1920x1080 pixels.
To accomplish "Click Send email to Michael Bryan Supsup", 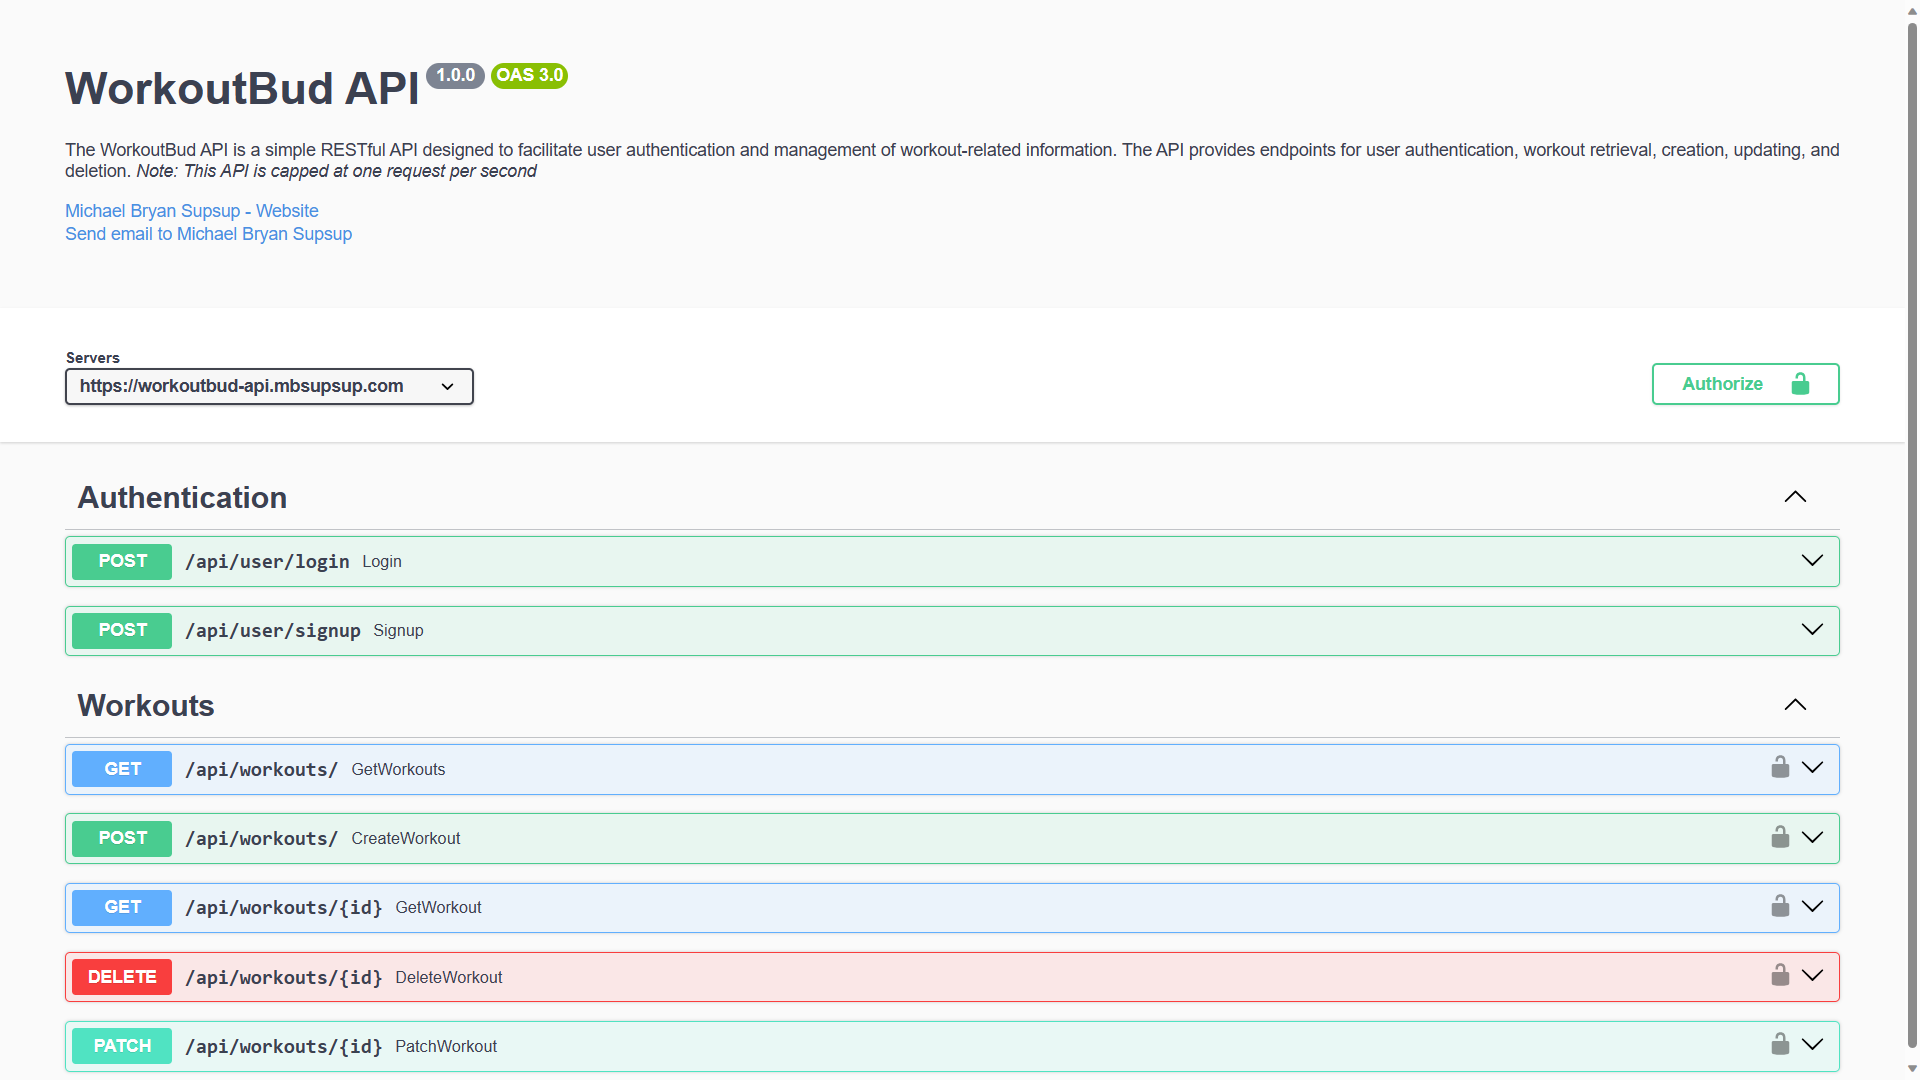I will pyautogui.click(x=208, y=234).
